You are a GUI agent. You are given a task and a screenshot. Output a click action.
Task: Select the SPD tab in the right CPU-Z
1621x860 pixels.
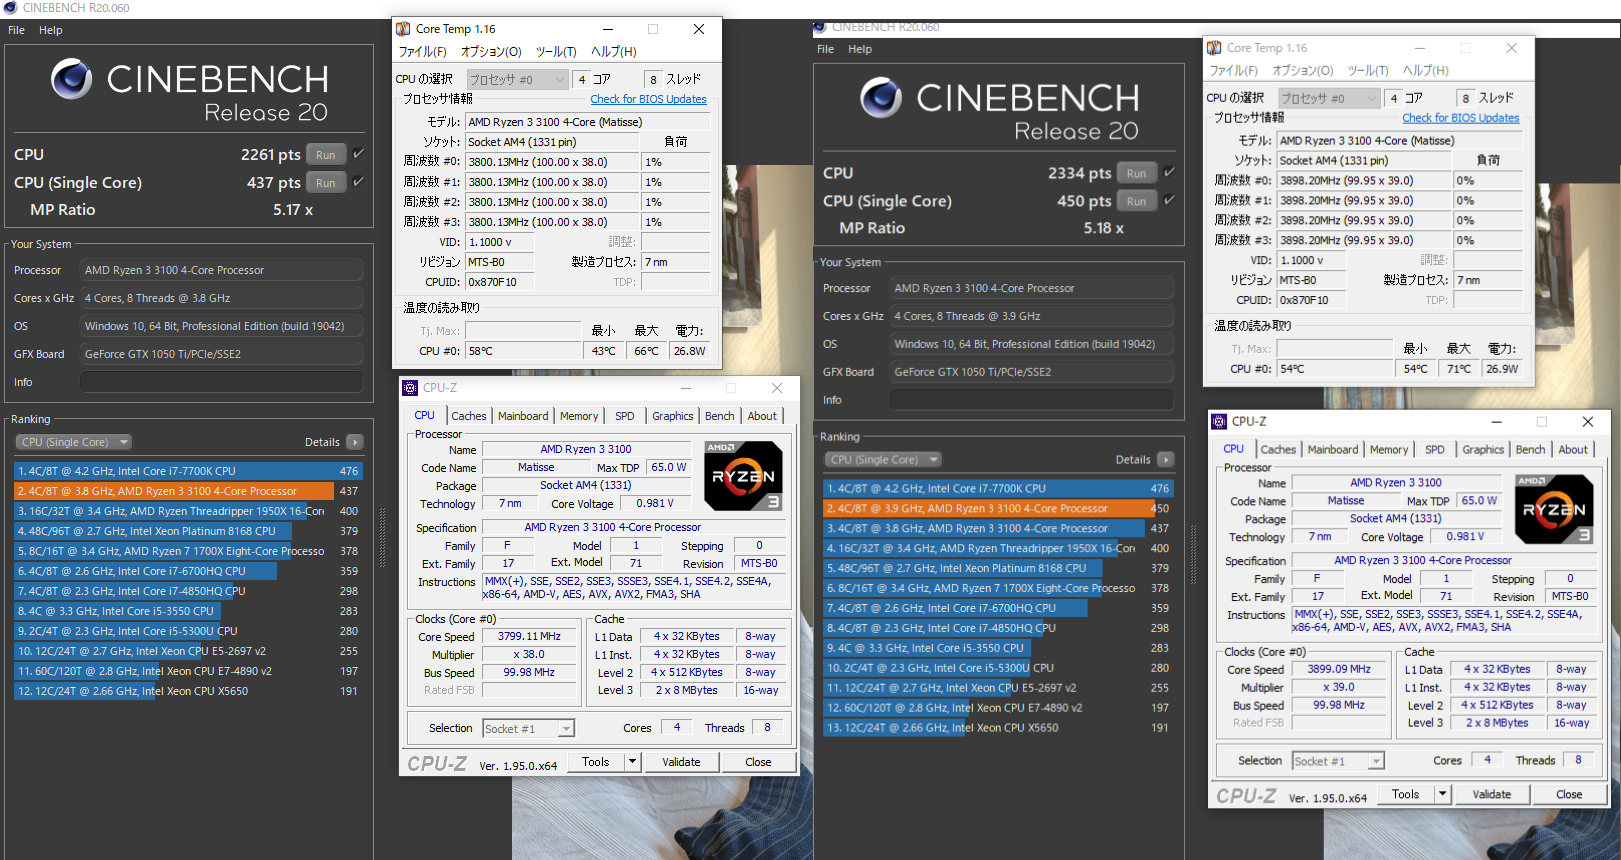(x=1435, y=450)
